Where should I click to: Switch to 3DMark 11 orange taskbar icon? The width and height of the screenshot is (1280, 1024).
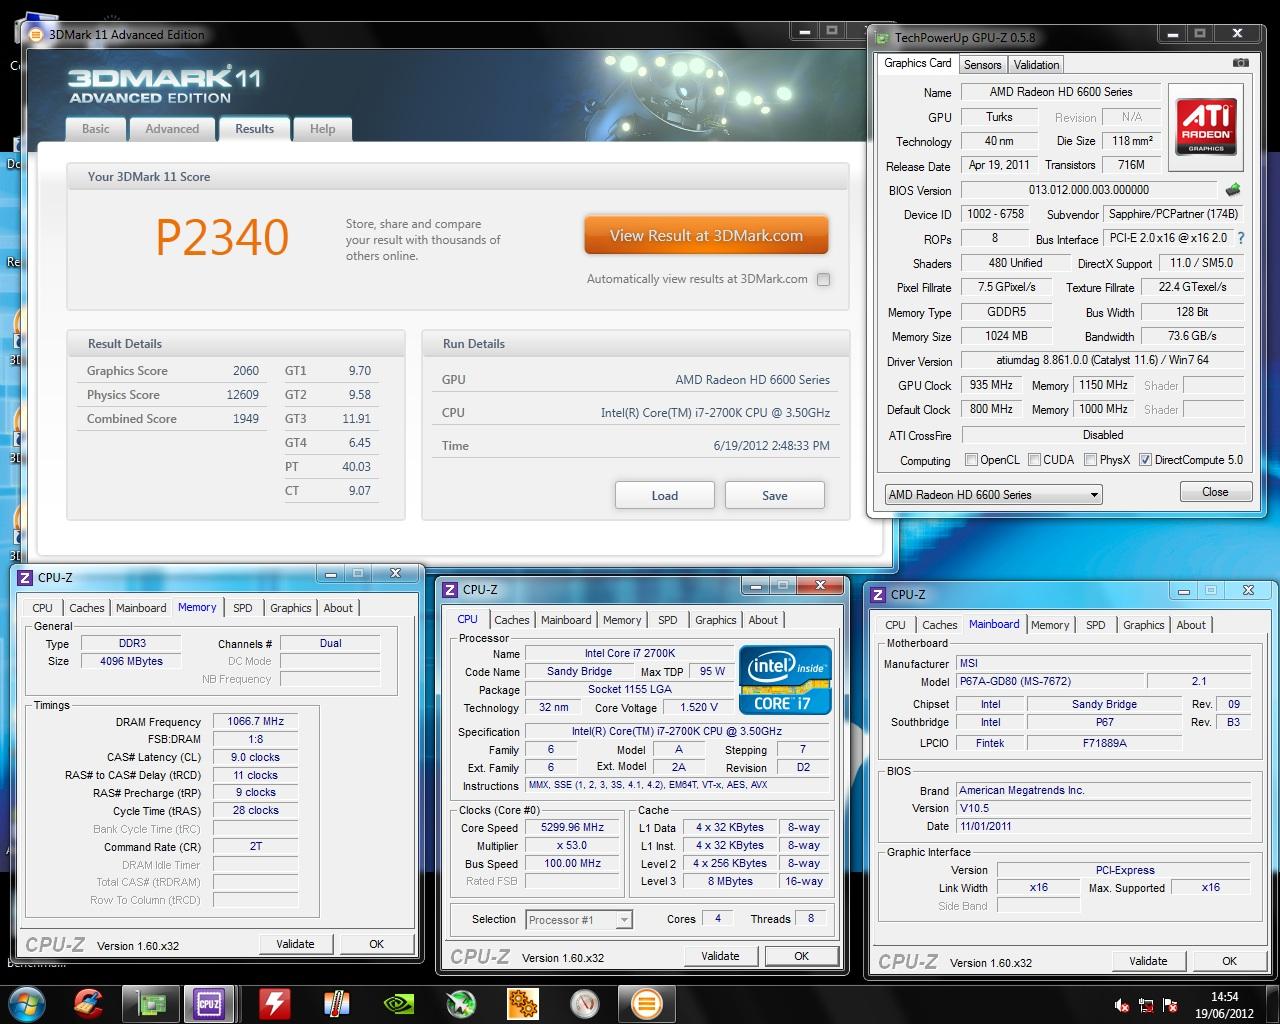[x=646, y=1003]
